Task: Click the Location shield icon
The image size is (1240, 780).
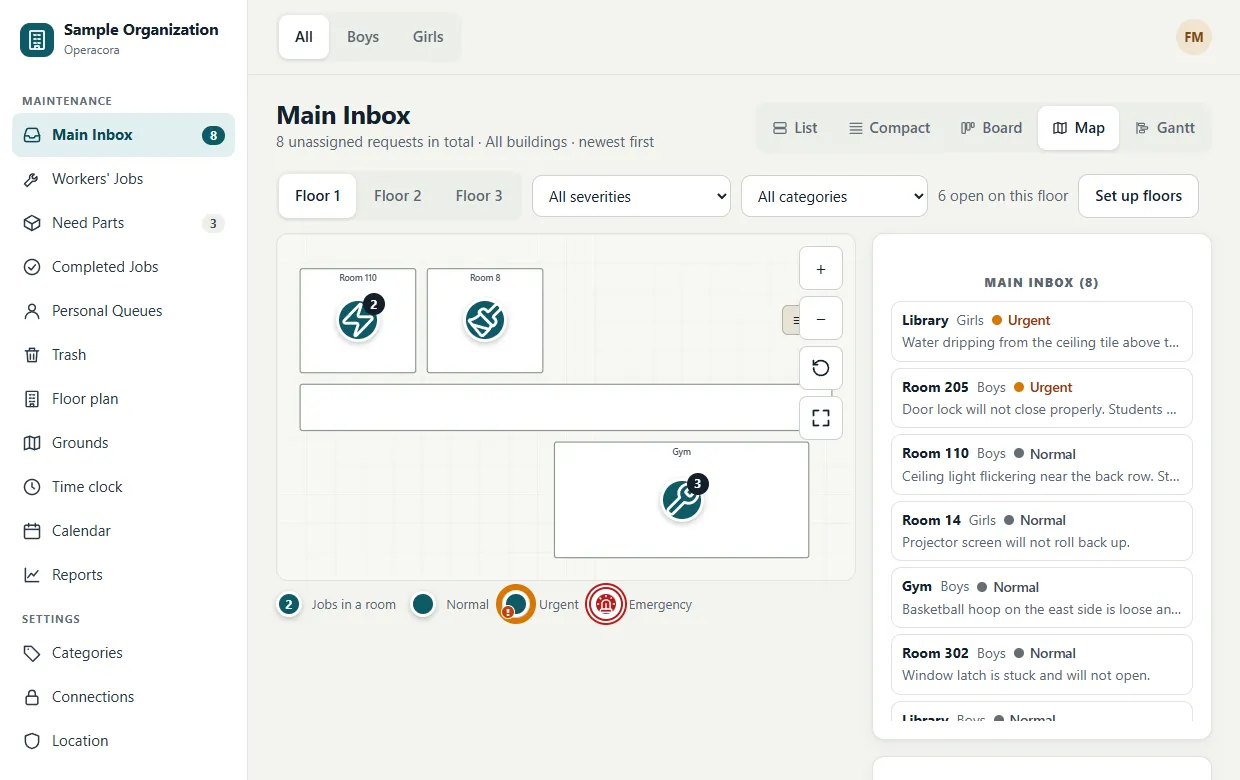Action: [32, 741]
